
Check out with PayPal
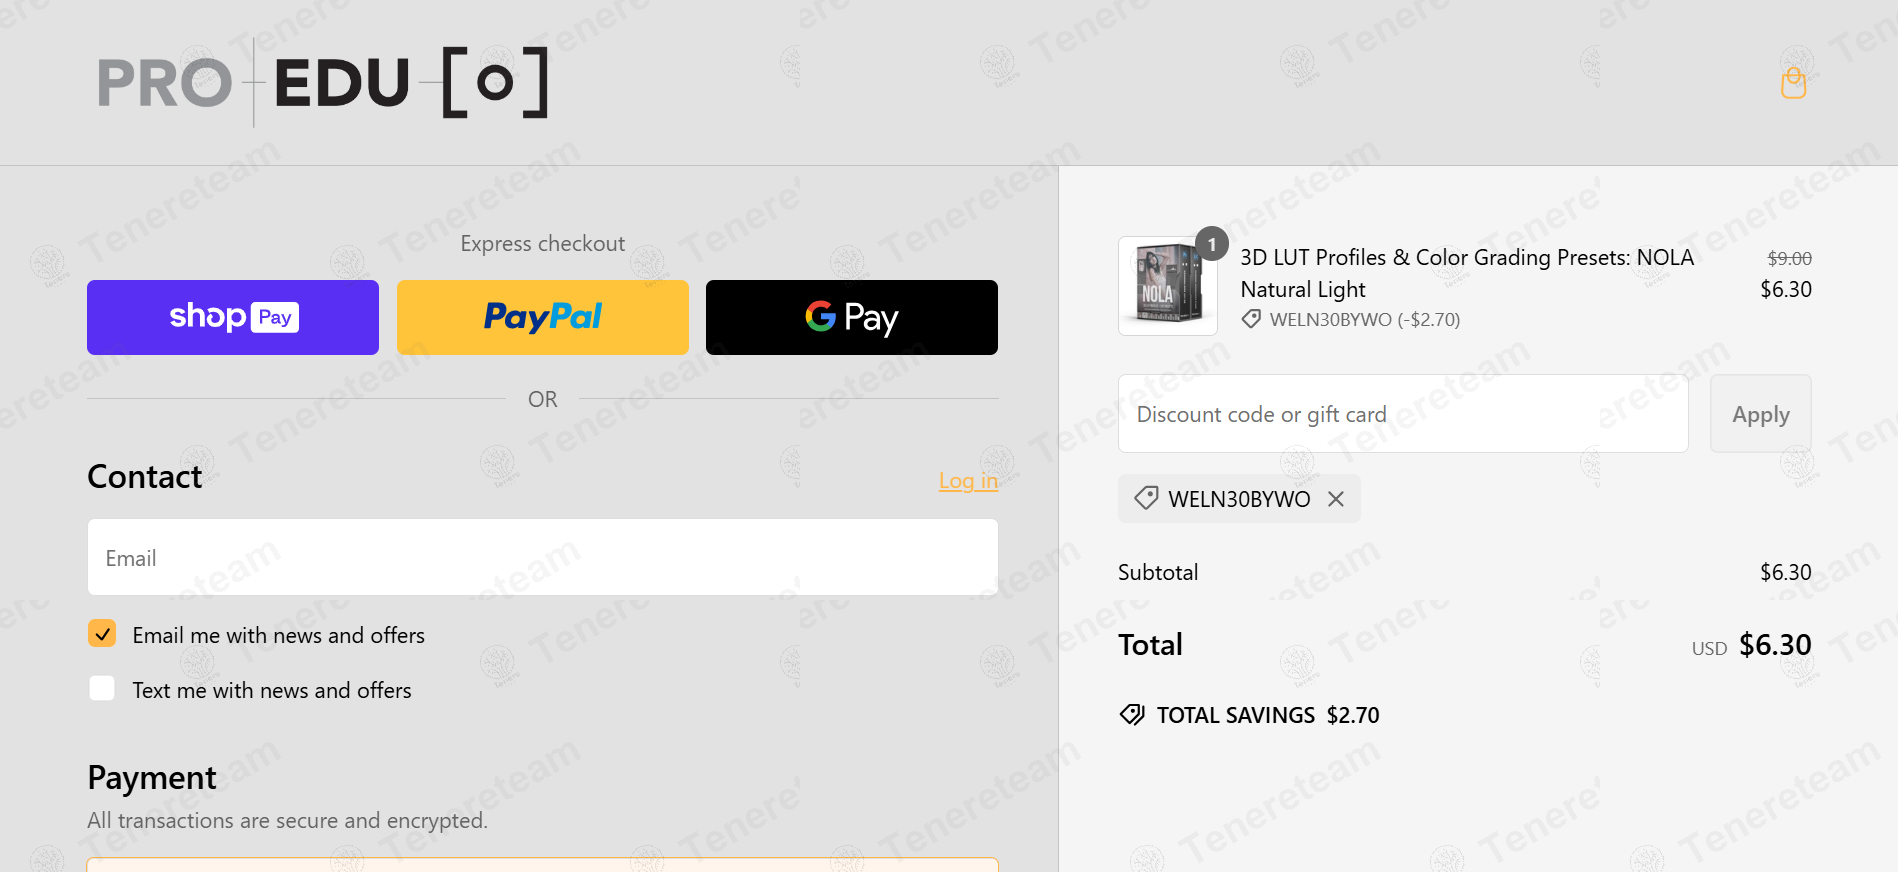(x=543, y=317)
